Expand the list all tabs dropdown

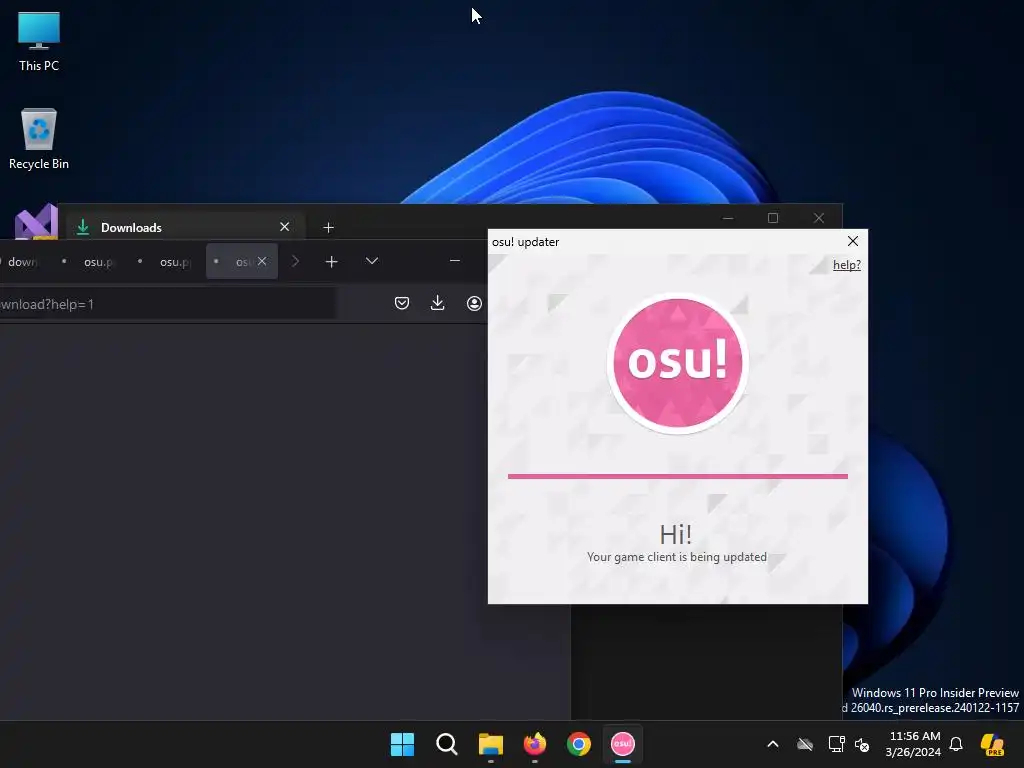point(372,261)
